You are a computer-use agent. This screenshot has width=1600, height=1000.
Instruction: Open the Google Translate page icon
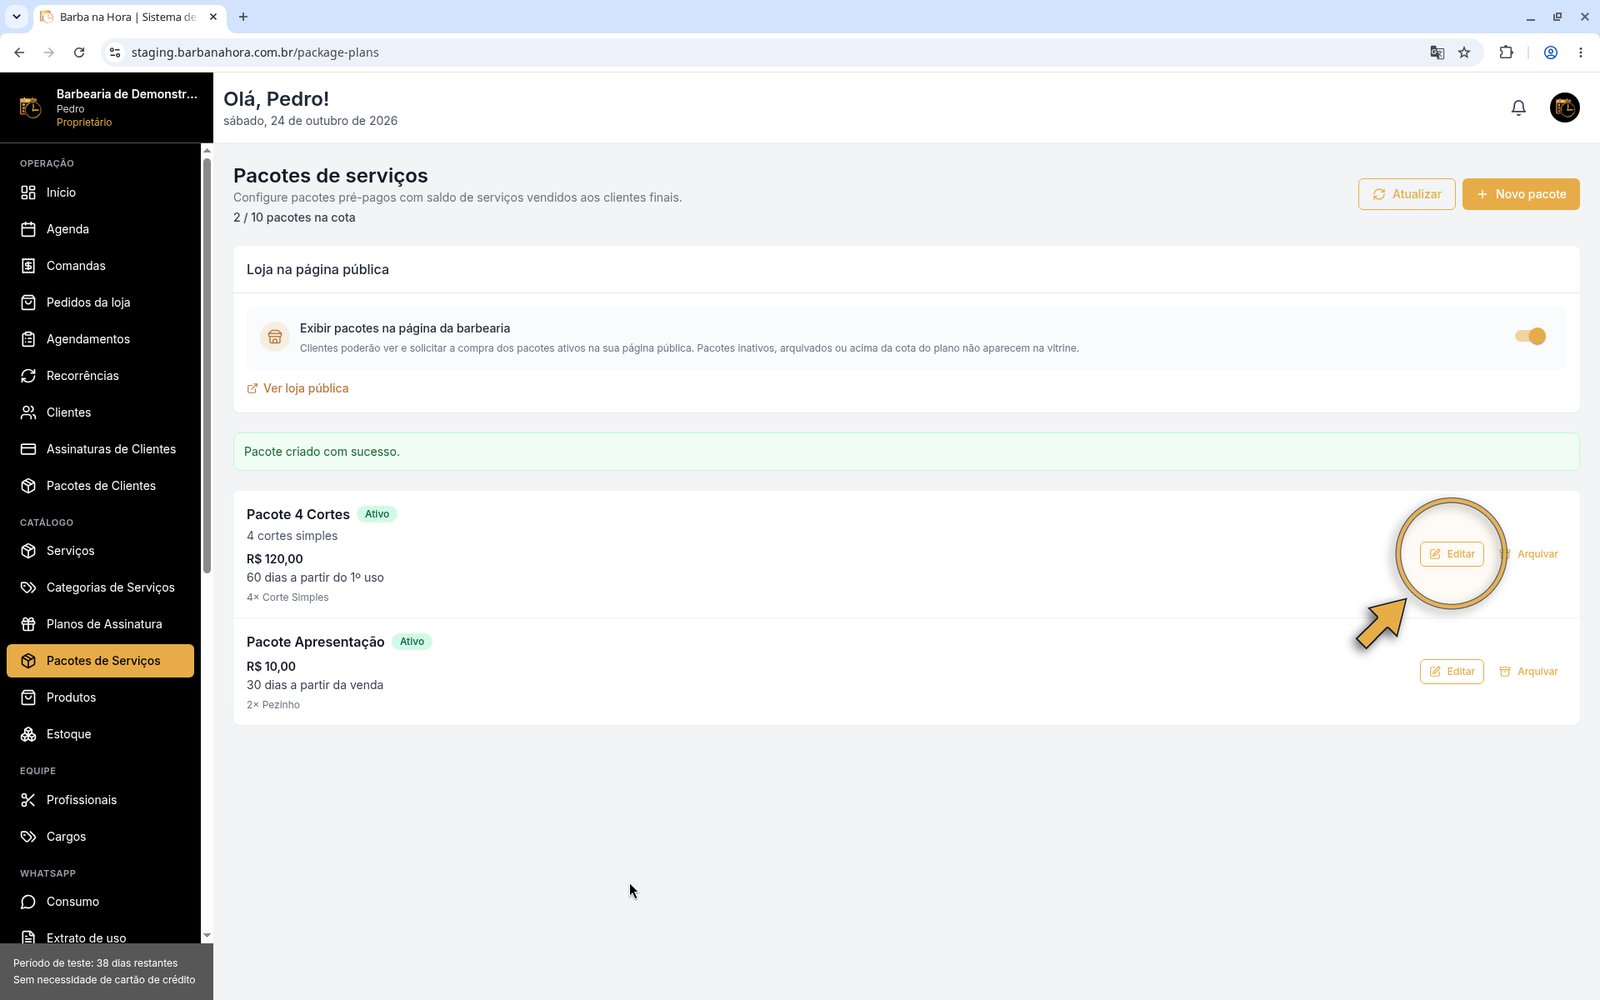pos(1437,52)
